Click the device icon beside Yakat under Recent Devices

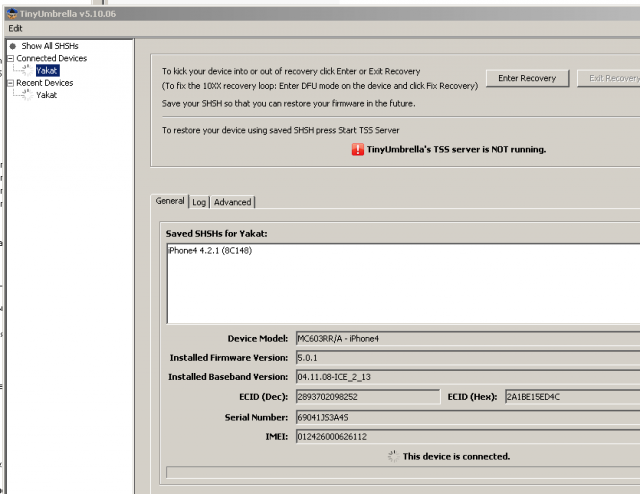[x=27, y=95]
